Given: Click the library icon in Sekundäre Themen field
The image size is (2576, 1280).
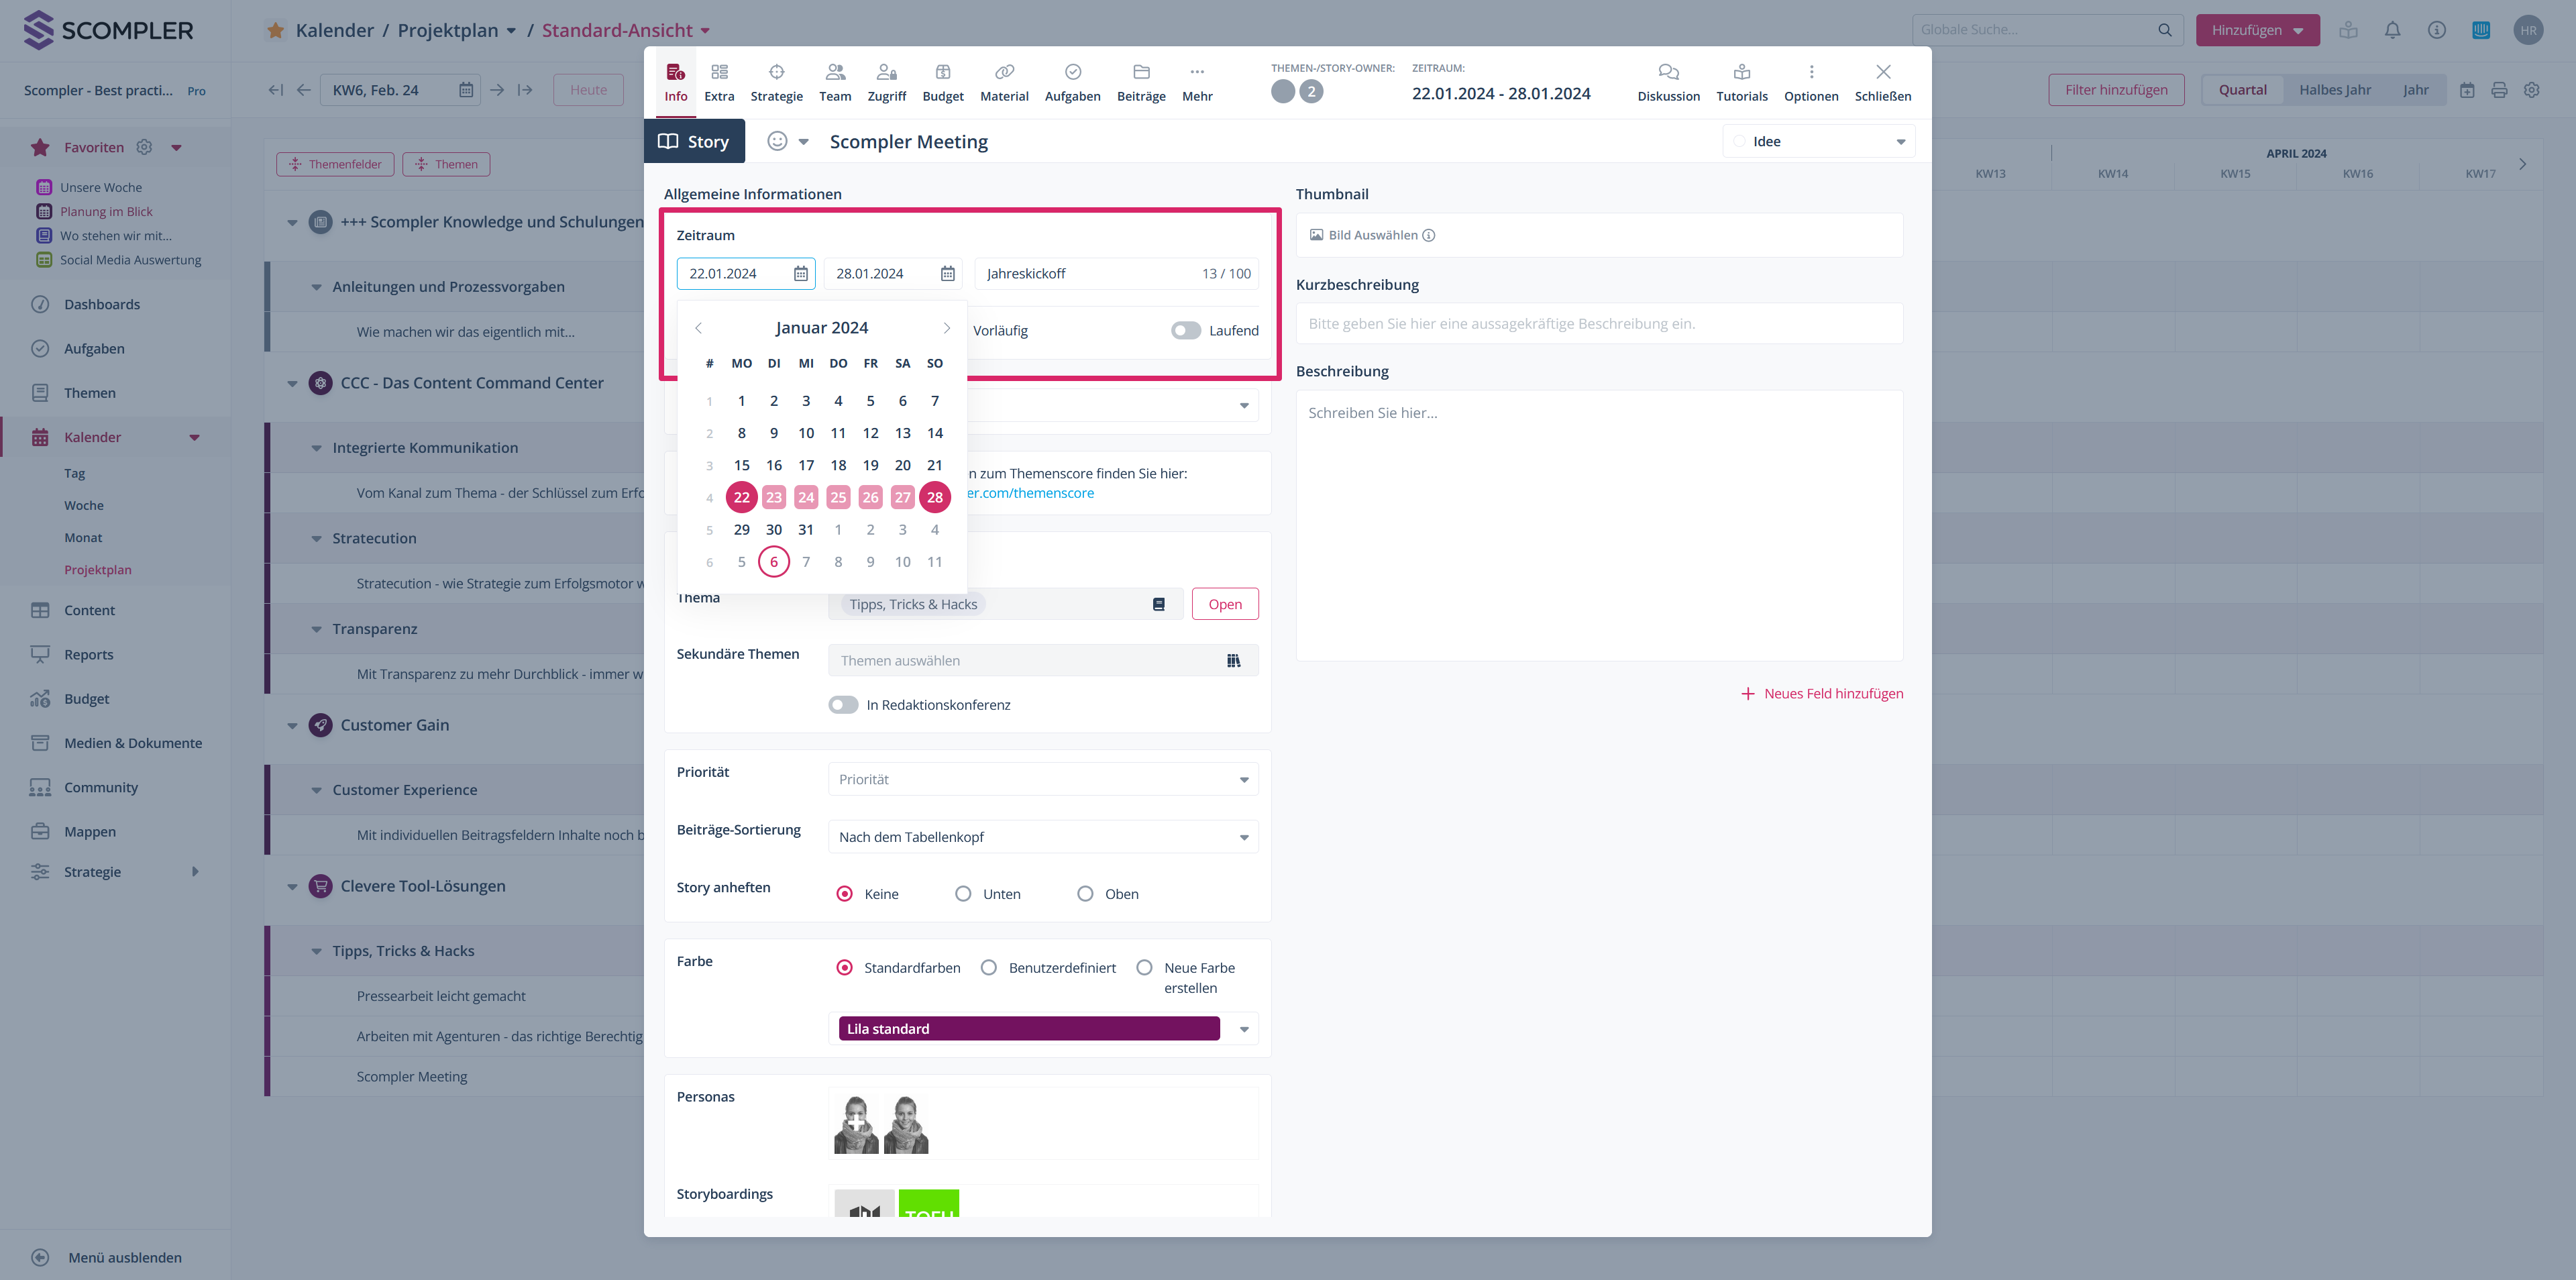Looking at the screenshot, I should coord(1233,660).
